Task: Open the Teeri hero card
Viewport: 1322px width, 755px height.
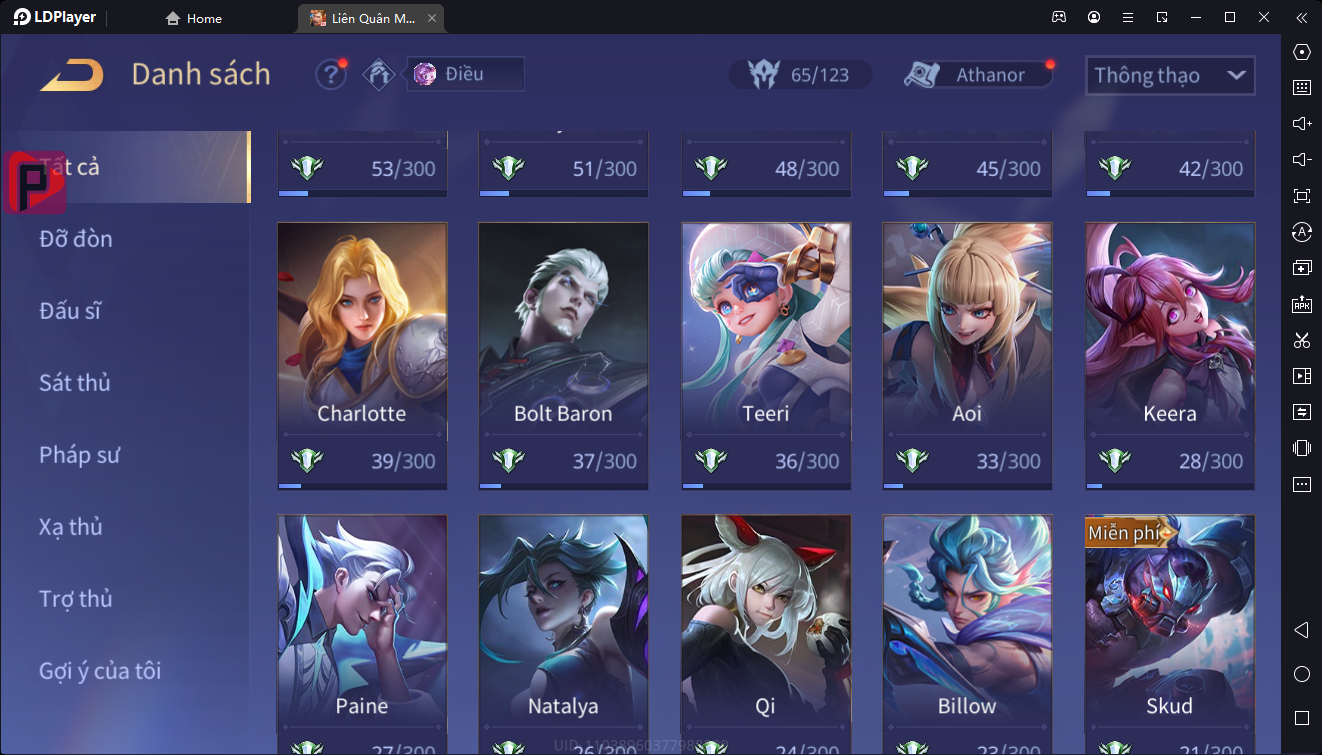Action: tap(766, 357)
